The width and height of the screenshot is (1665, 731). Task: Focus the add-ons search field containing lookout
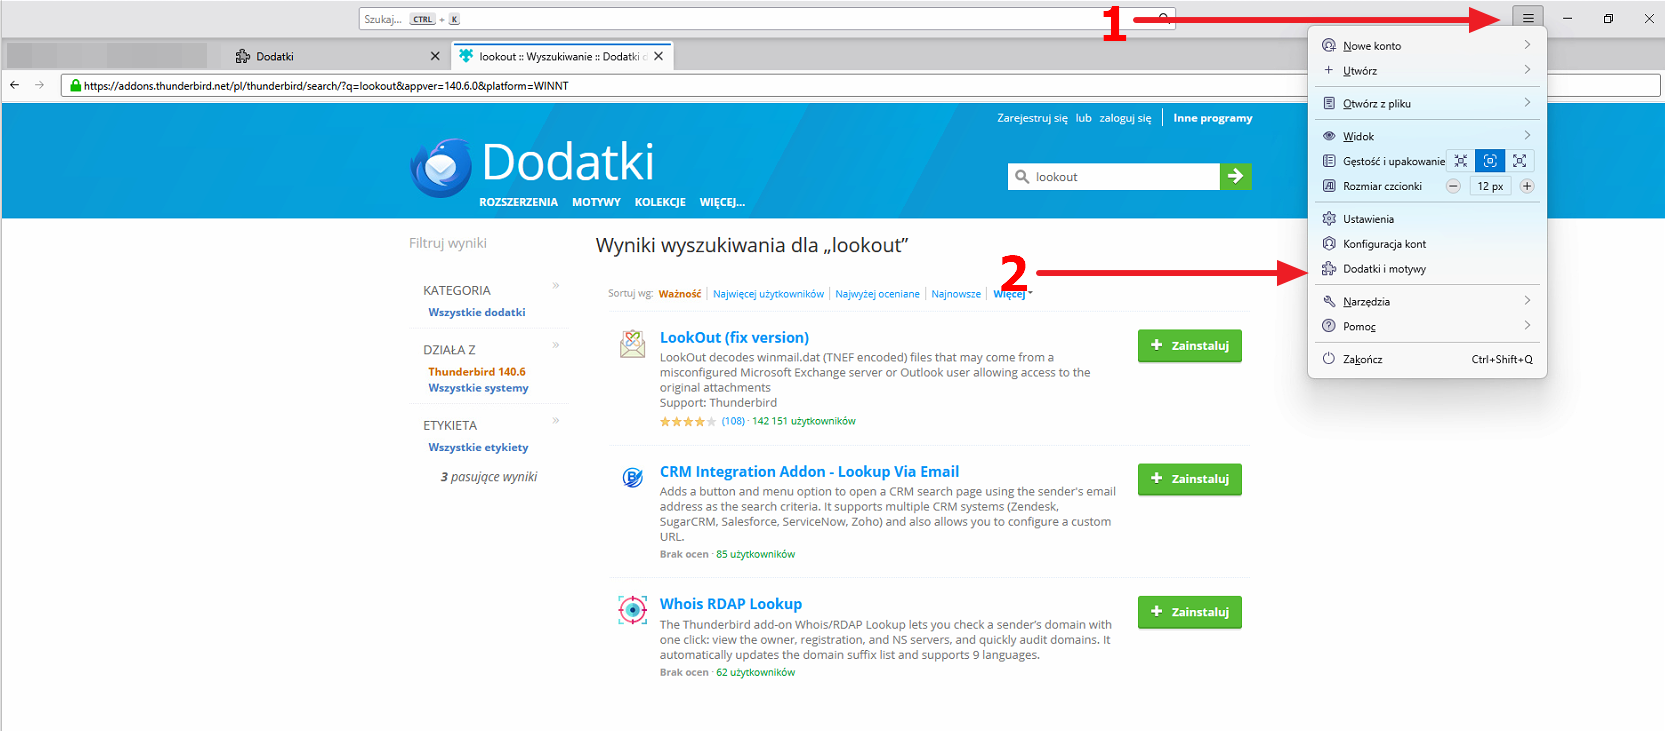(1114, 177)
